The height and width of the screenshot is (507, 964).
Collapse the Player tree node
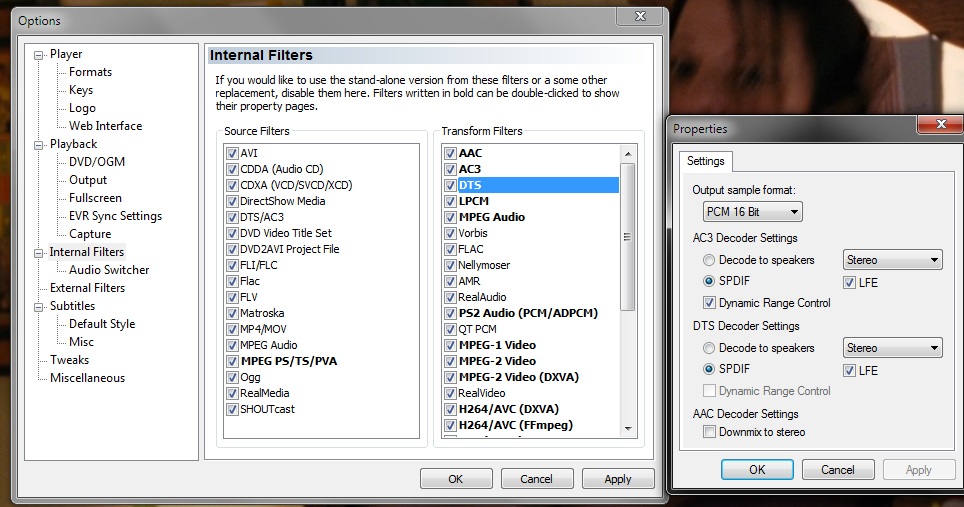39,55
